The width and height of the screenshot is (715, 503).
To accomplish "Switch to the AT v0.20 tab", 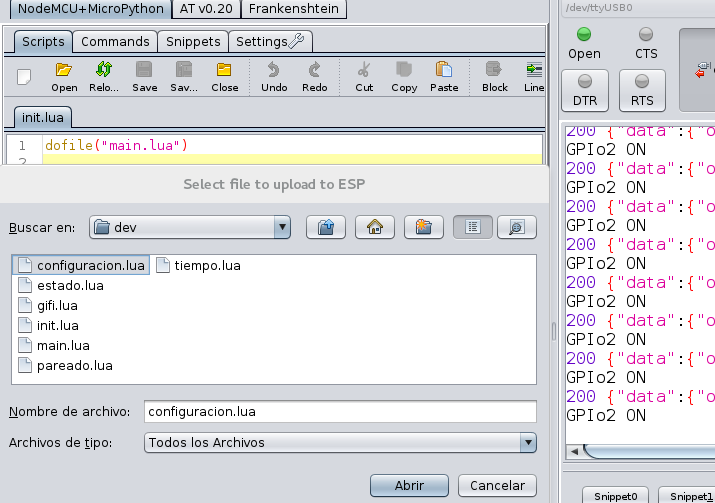I will click(x=206, y=9).
